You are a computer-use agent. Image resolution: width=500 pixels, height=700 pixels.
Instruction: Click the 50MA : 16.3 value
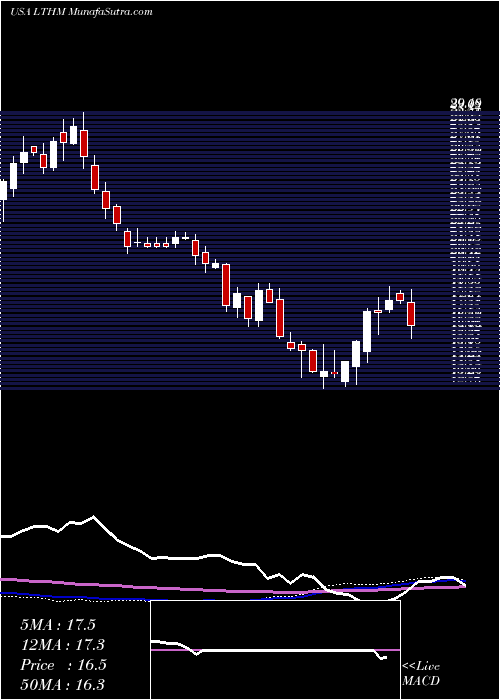[62, 685]
